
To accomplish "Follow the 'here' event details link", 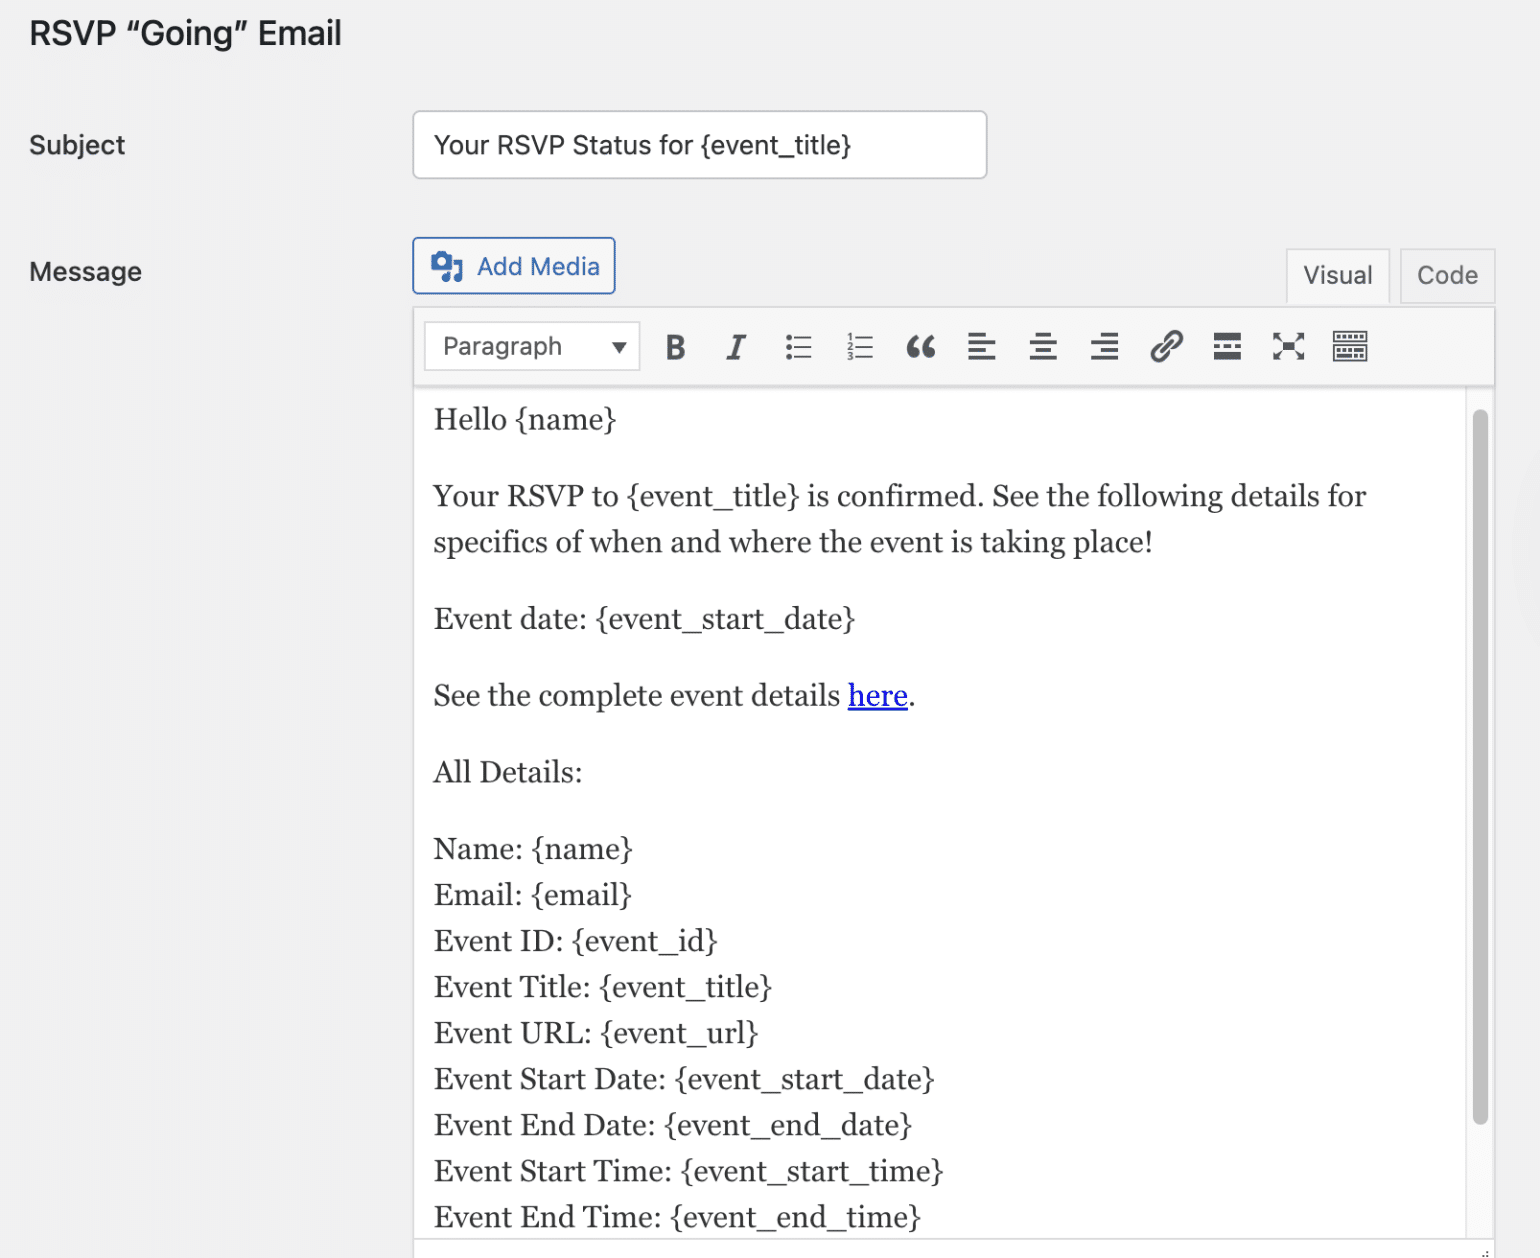I will tap(878, 695).
